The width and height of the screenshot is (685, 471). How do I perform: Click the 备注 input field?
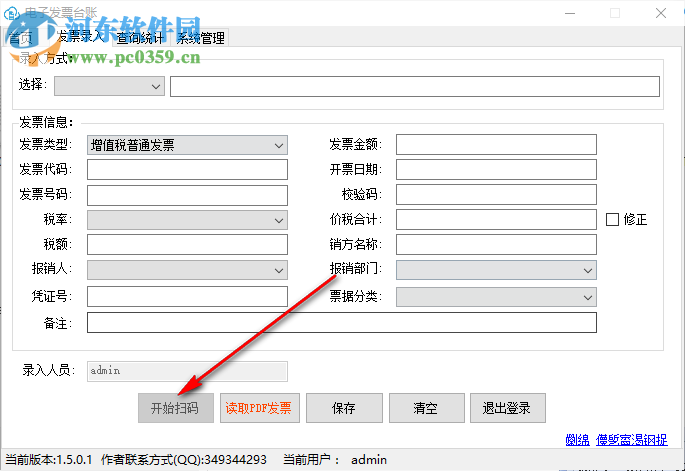pyautogui.click(x=342, y=322)
